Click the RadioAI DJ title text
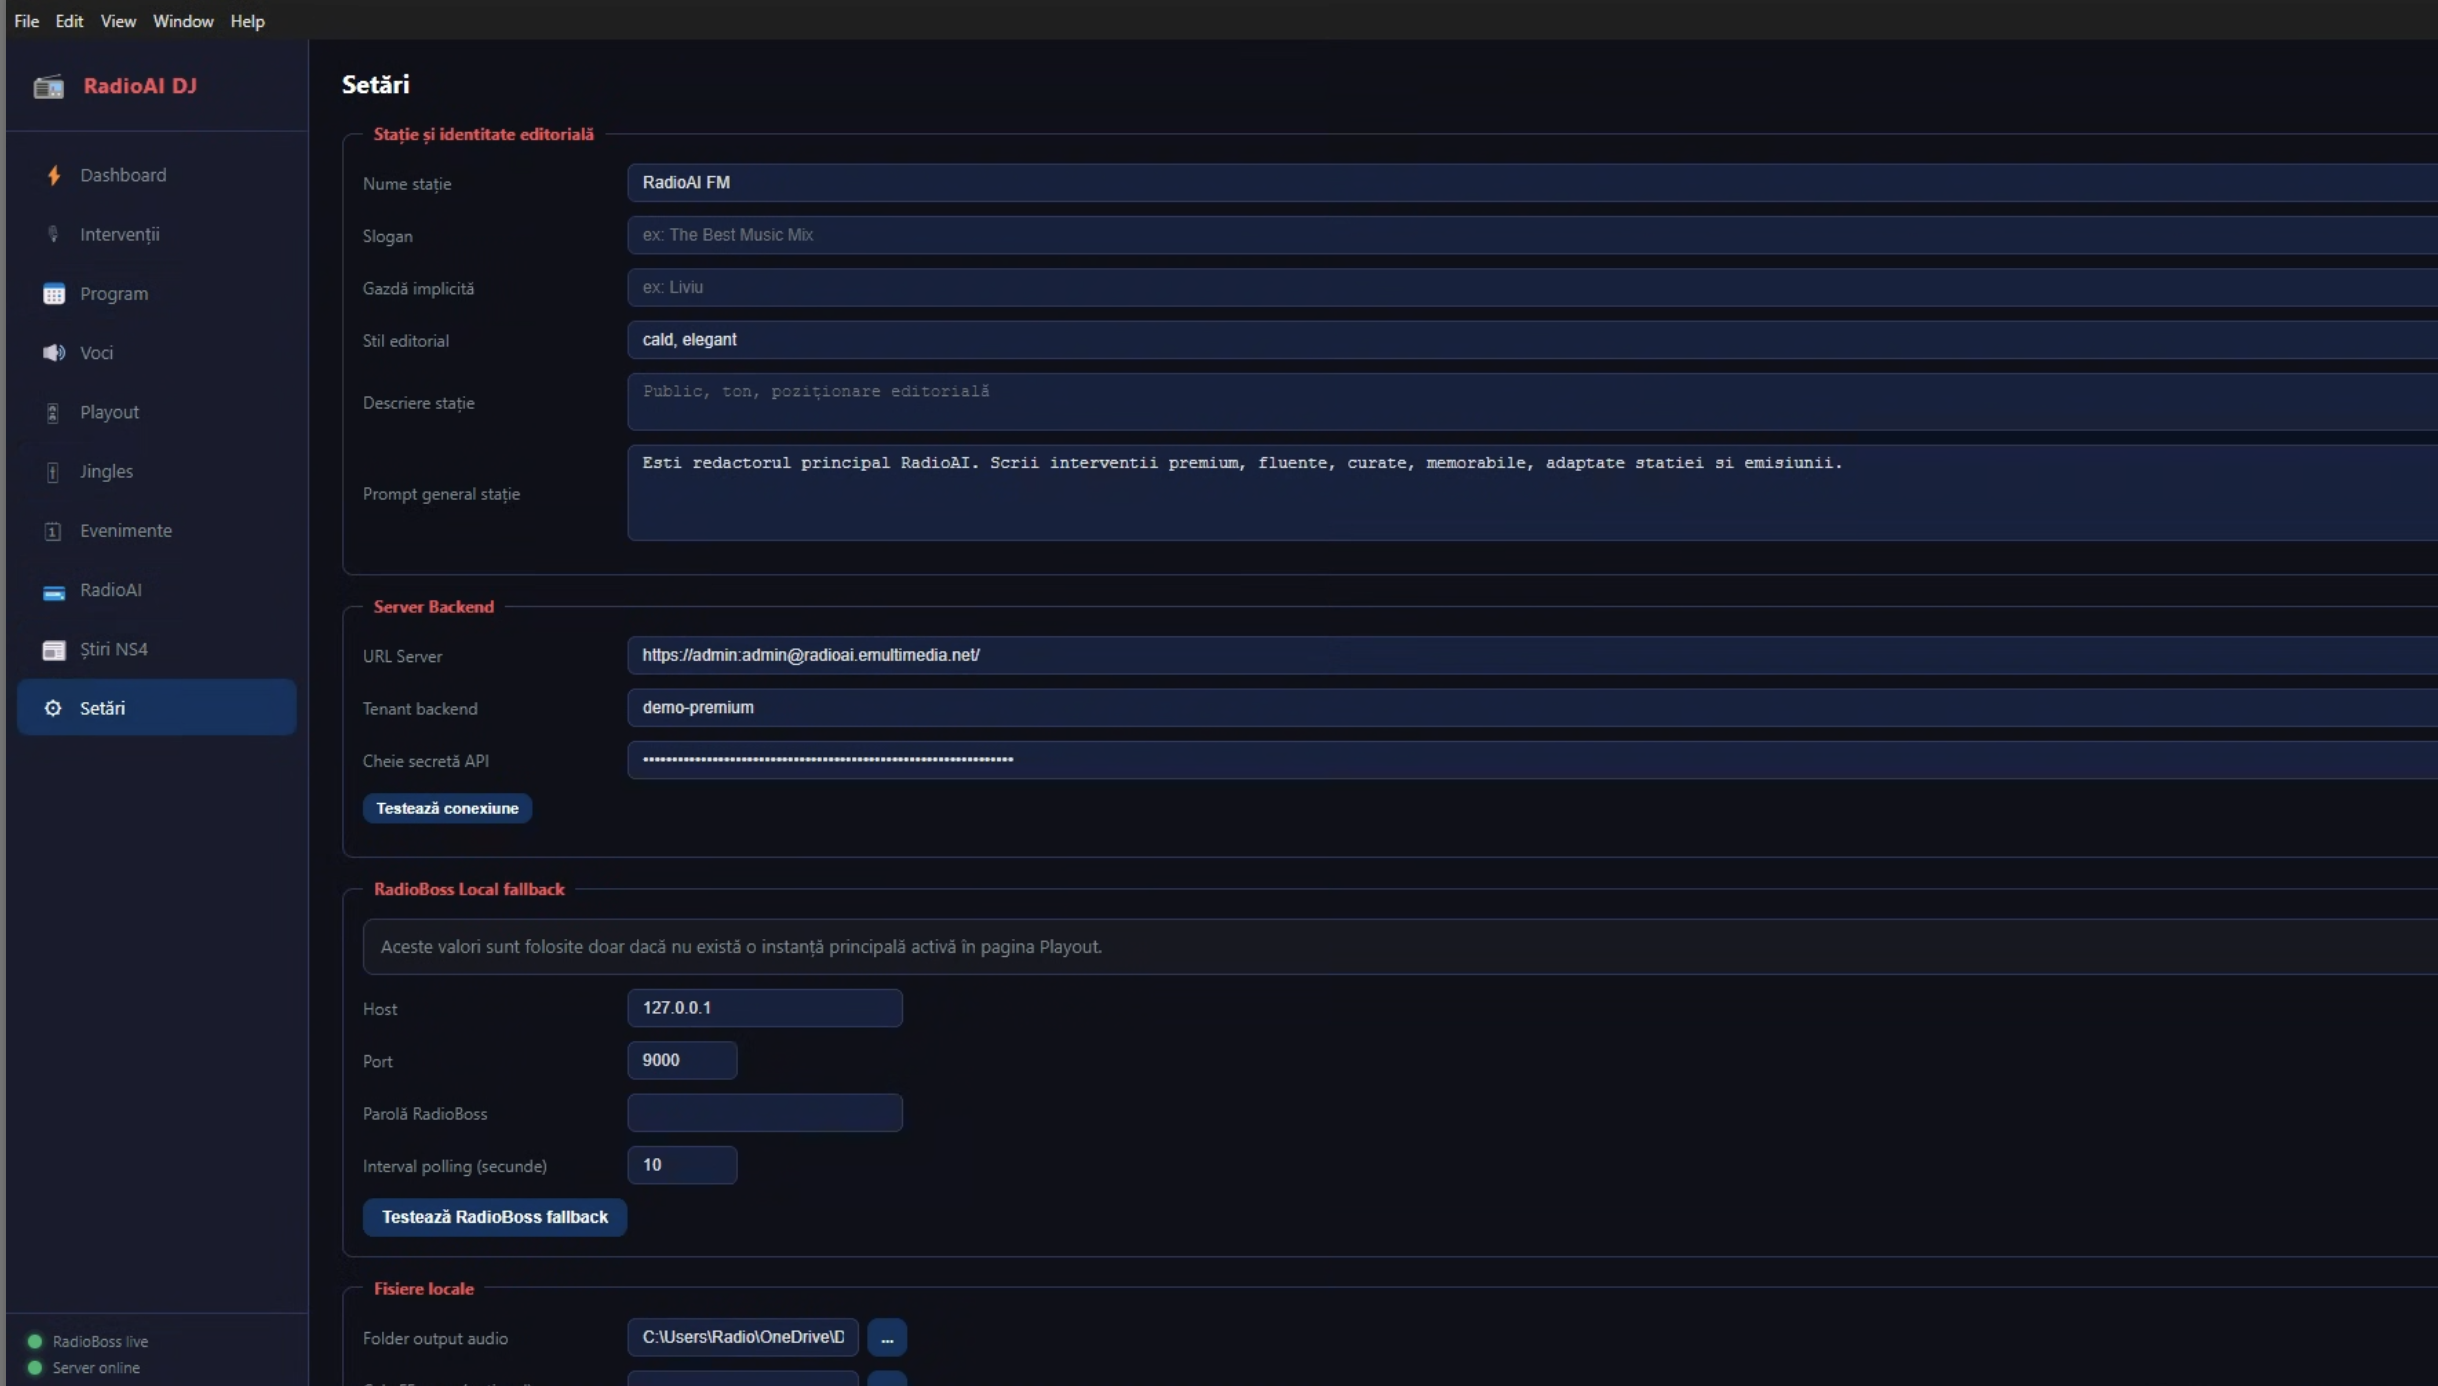2438x1386 pixels. click(x=140, y=86)
